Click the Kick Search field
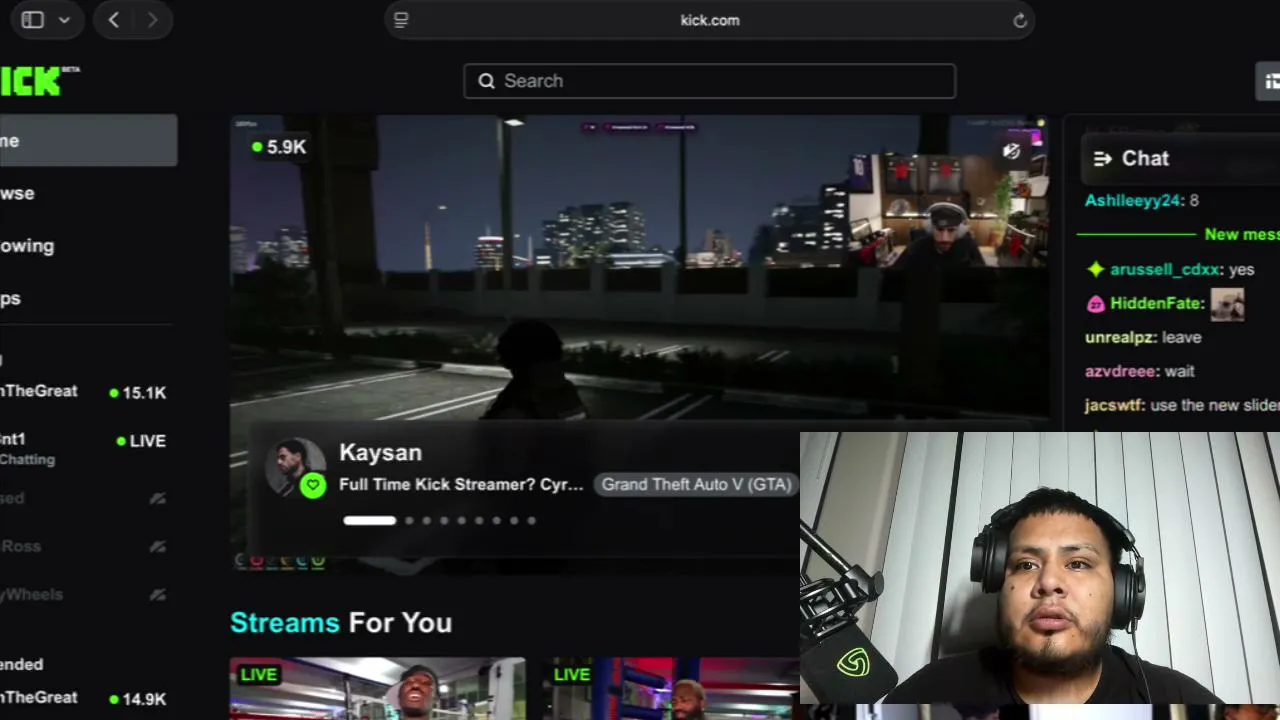Image resolution: width=1280 pixels, height=720 pixels. coord(709,81)
